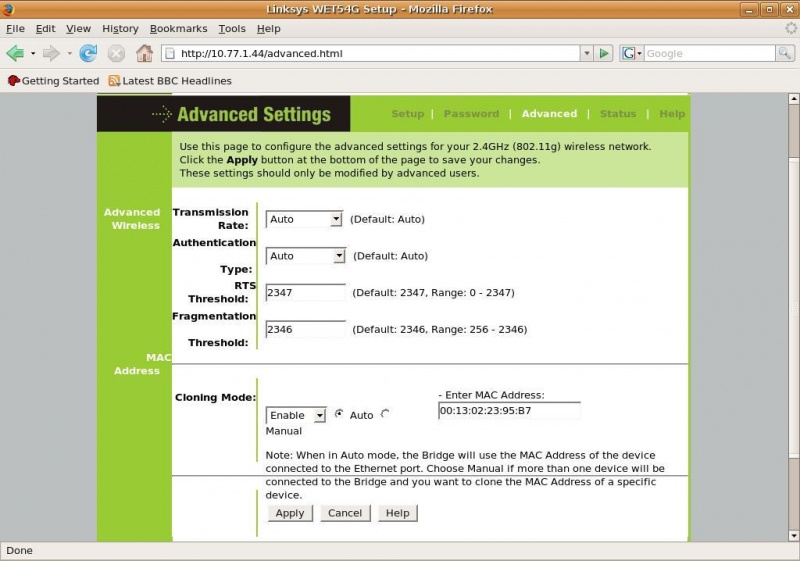The height and width of the screenshot is (561, 800).
Task: Expand the Authentication Type dropdown
Action: (x=338, y=256)
